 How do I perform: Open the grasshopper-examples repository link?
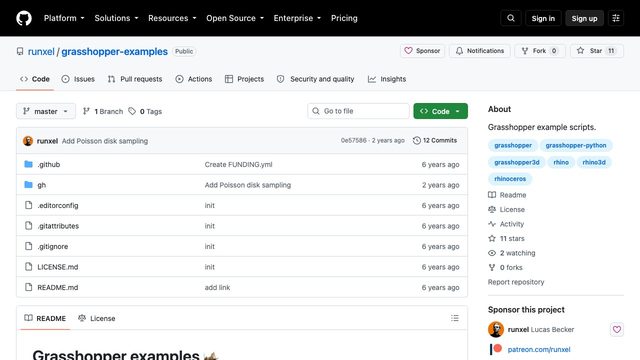click(x=114, y=51)
